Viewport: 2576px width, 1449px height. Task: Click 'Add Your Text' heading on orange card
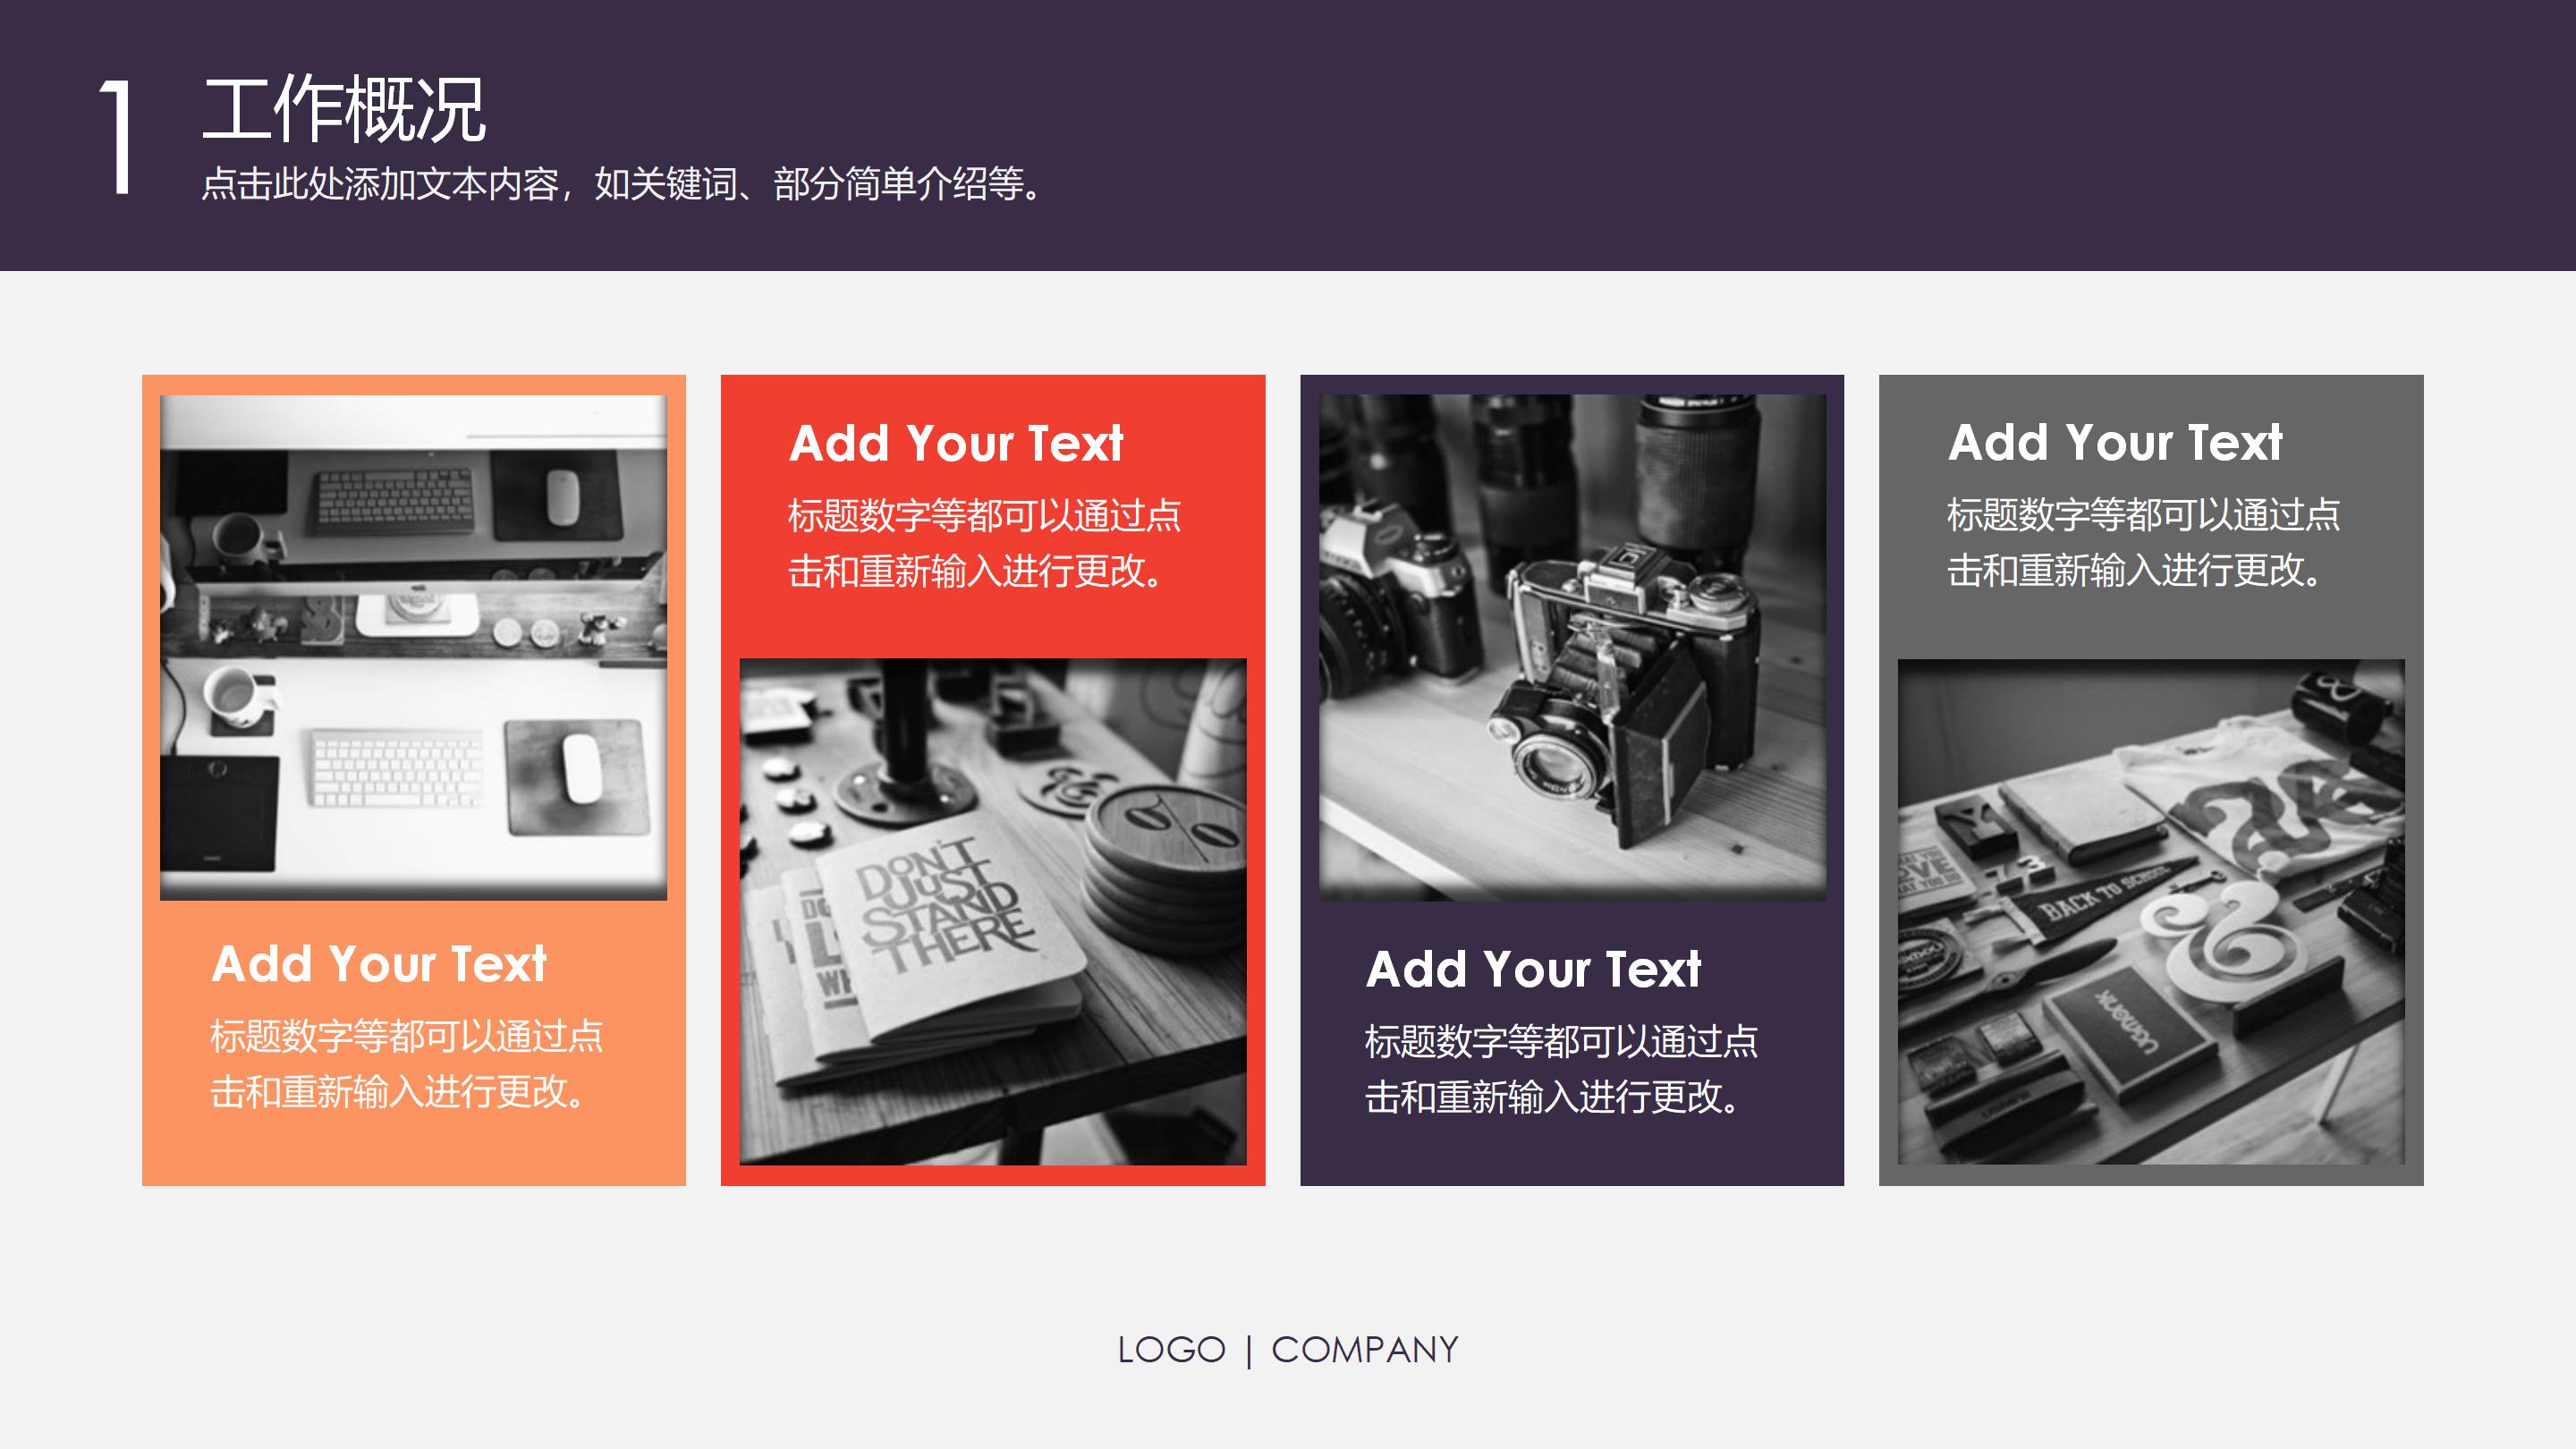tap(379, 965)
